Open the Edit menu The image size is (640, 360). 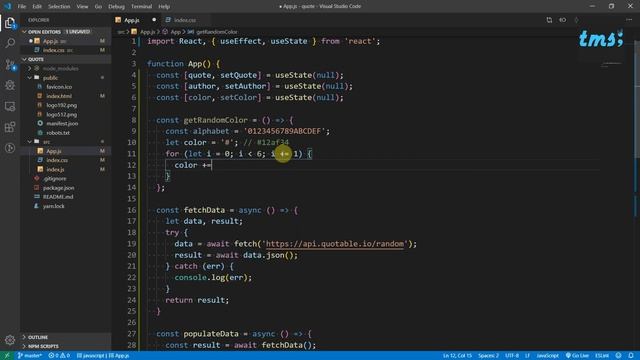(37, 6)
